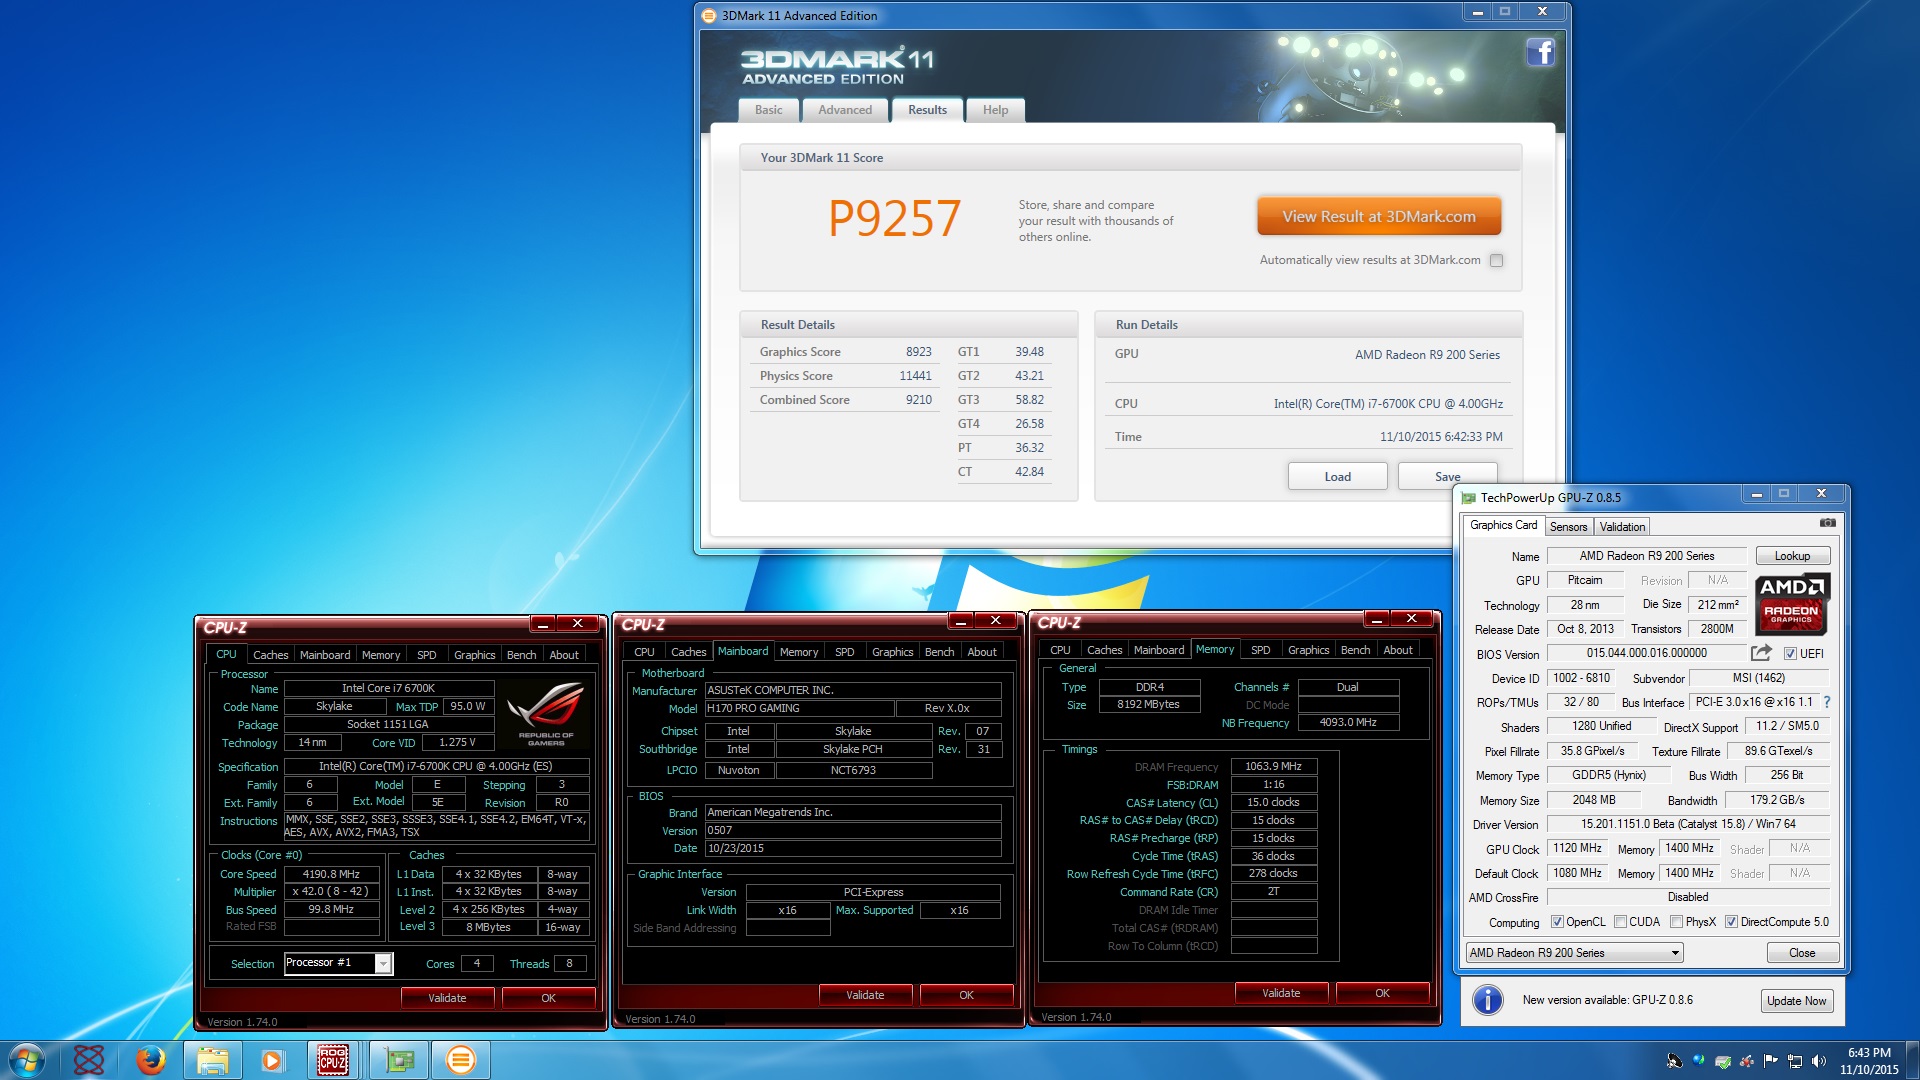1920x1080 pixels.
Task: Click the 3DMark 11 title bar icon
Action: click(x=709, y=16)
